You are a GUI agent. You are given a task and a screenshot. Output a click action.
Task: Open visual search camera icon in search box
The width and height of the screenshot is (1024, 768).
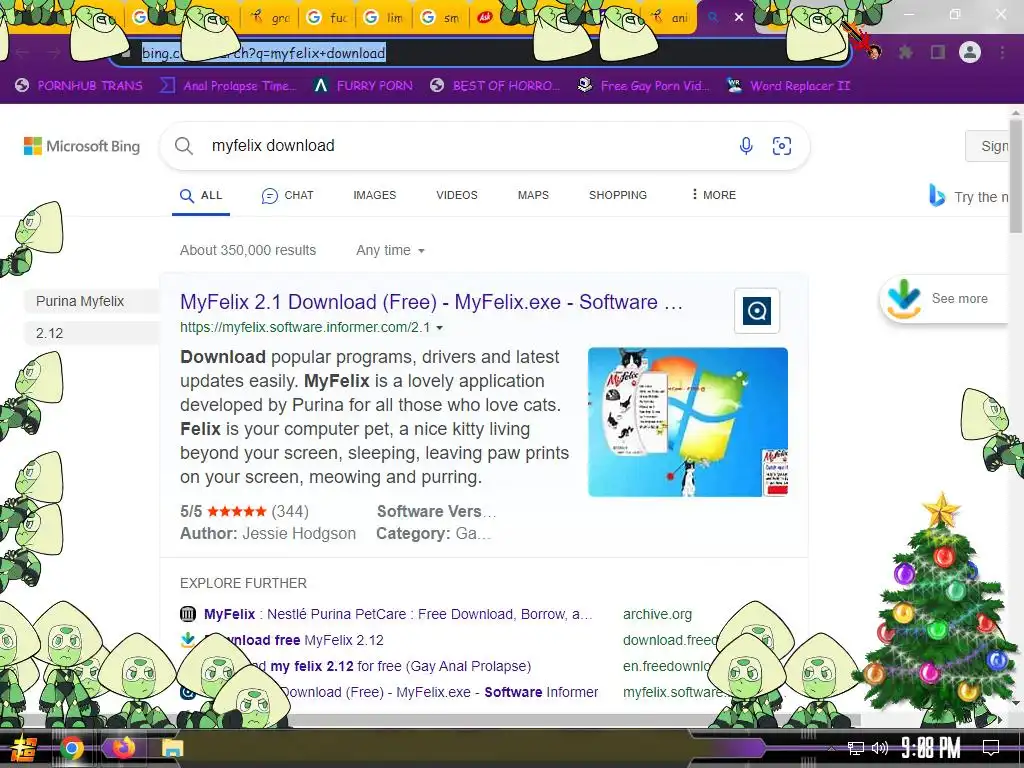click(x=782, y=146)
